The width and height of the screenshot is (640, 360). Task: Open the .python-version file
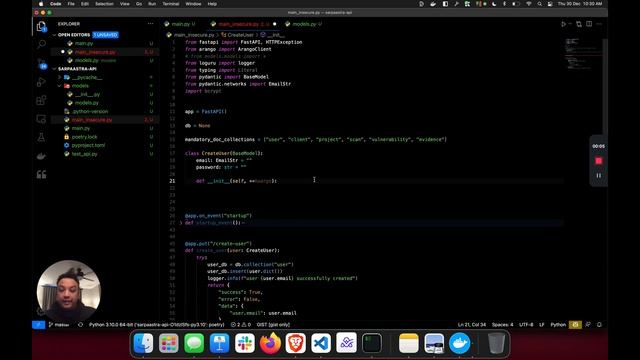pyautogui.click(x=90, y=111)
